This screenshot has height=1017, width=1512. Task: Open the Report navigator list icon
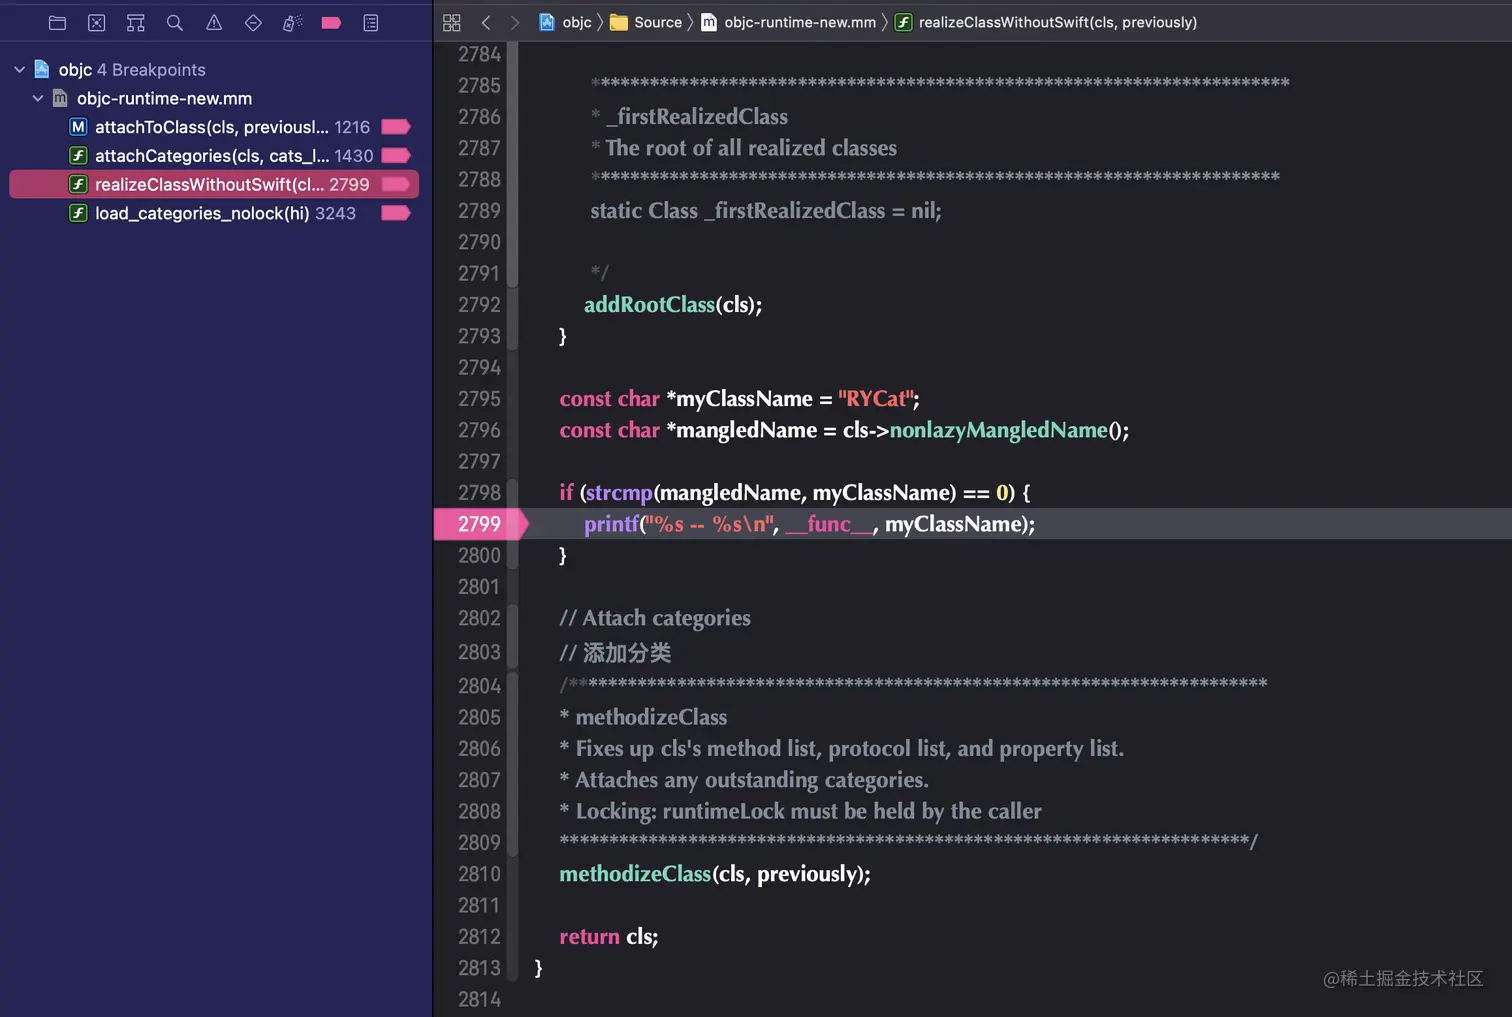click(x=371, y=22)
